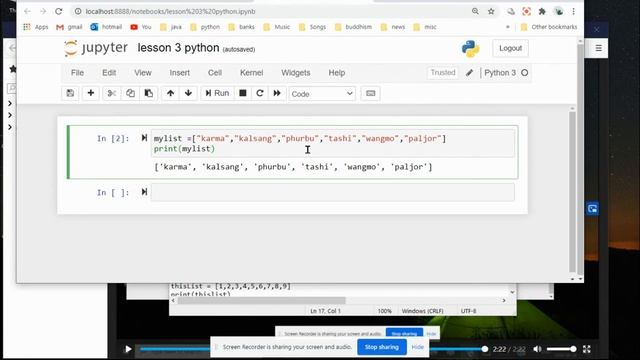Viewport: 640px width, 360px height.
Task: Restart the kernel icon
Action: pyautogui.click(x=260, y=93)
